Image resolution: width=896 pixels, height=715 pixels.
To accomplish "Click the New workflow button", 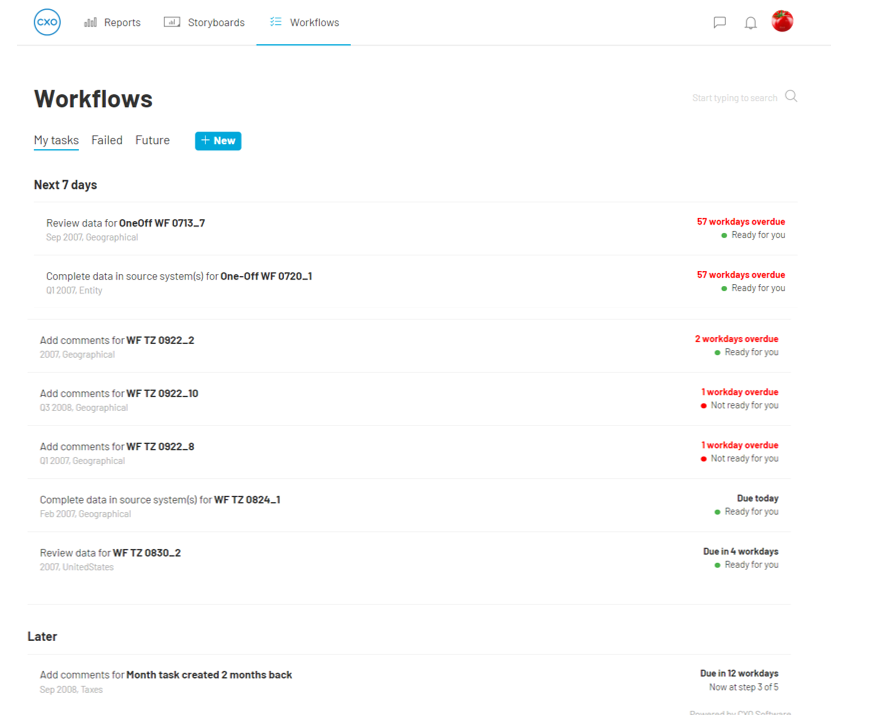I will pos(218,141).
